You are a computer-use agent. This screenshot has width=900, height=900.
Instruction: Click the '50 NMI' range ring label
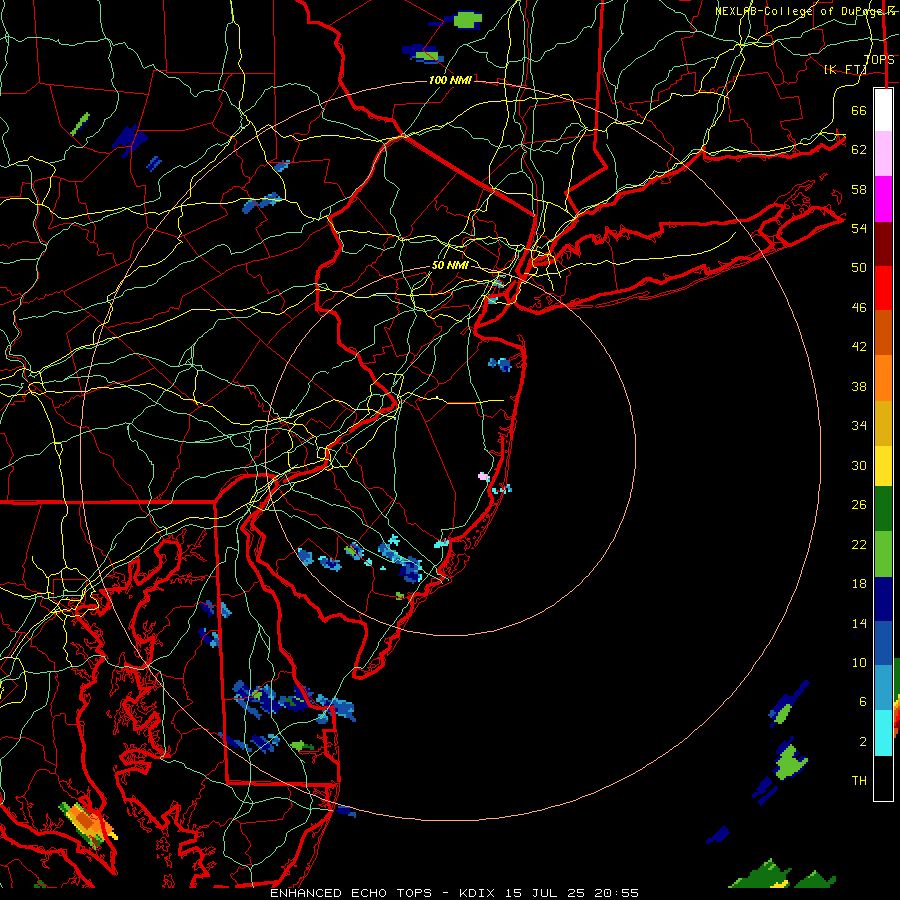[450, 265]
